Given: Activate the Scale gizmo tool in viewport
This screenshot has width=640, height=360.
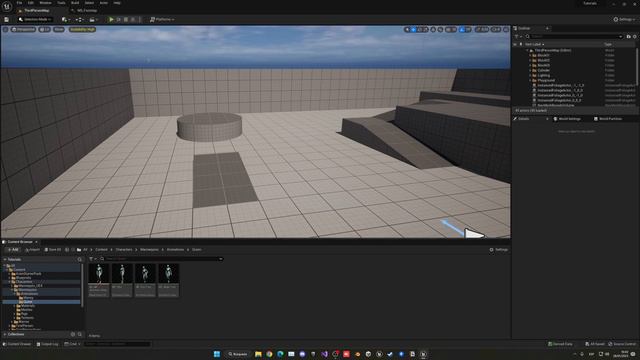Looking at the screenshot, I should click(426, 29).
